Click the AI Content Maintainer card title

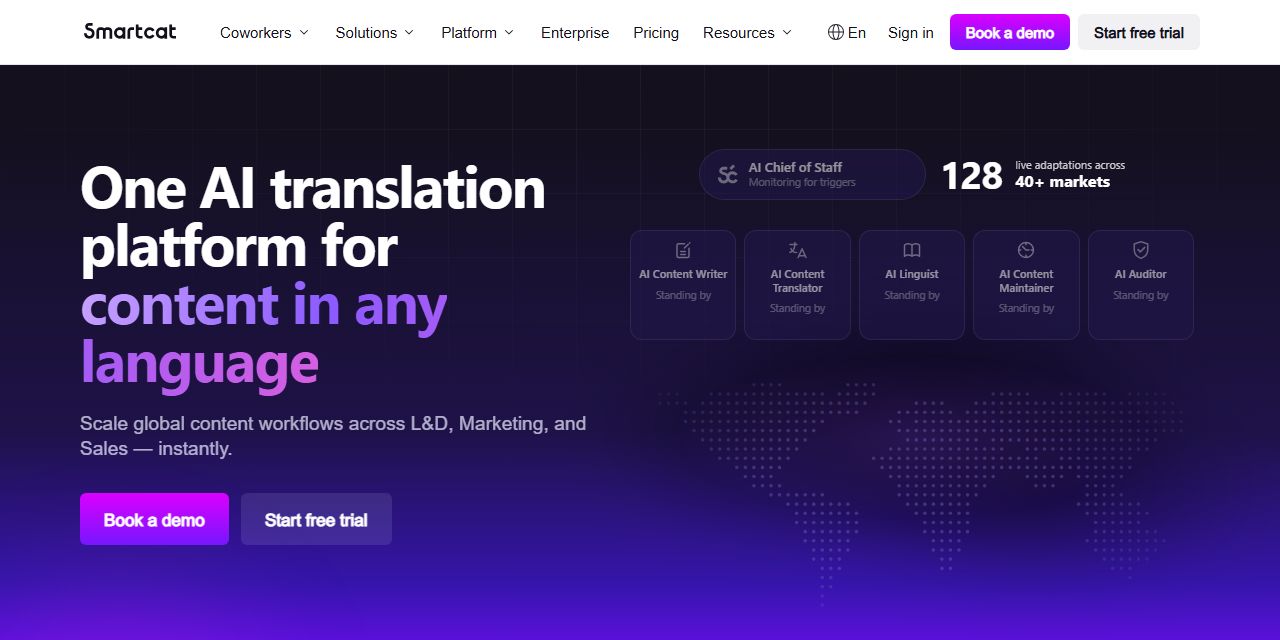[x=1026, y=281]
